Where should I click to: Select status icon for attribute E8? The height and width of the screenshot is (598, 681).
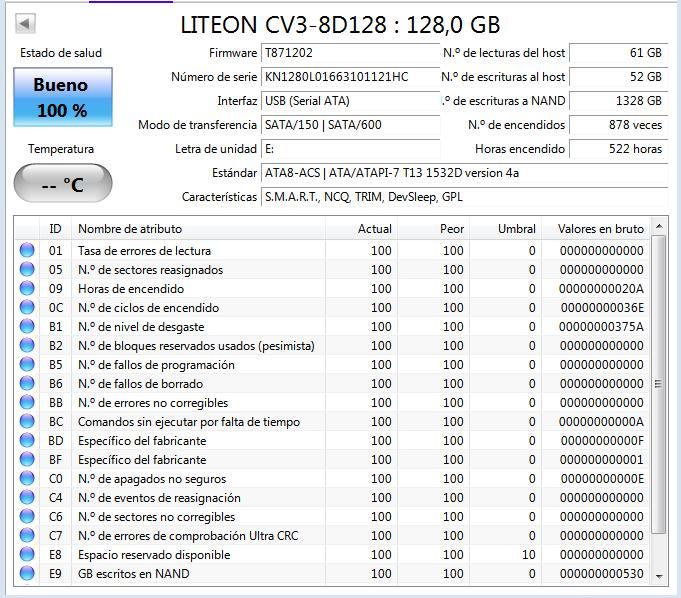click(27, 555)
